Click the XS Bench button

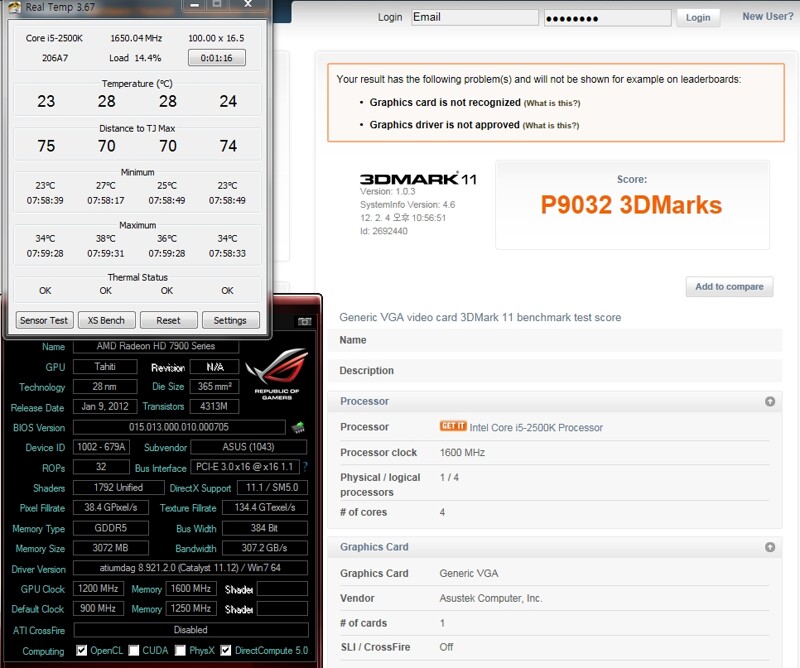(107, 320)
